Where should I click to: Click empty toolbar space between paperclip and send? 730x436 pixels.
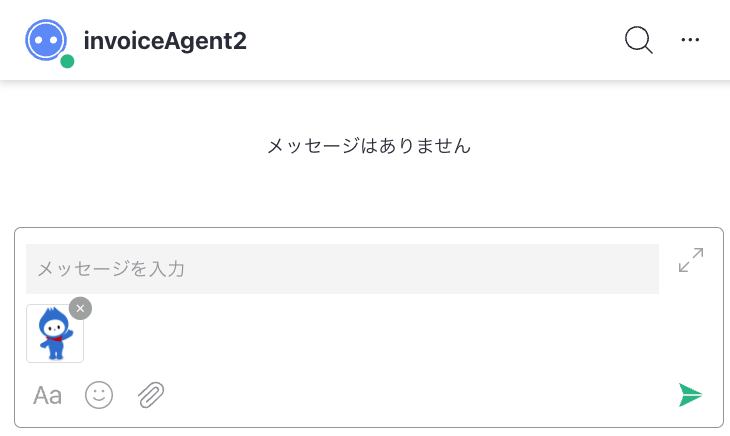click(x=419, y=396)
